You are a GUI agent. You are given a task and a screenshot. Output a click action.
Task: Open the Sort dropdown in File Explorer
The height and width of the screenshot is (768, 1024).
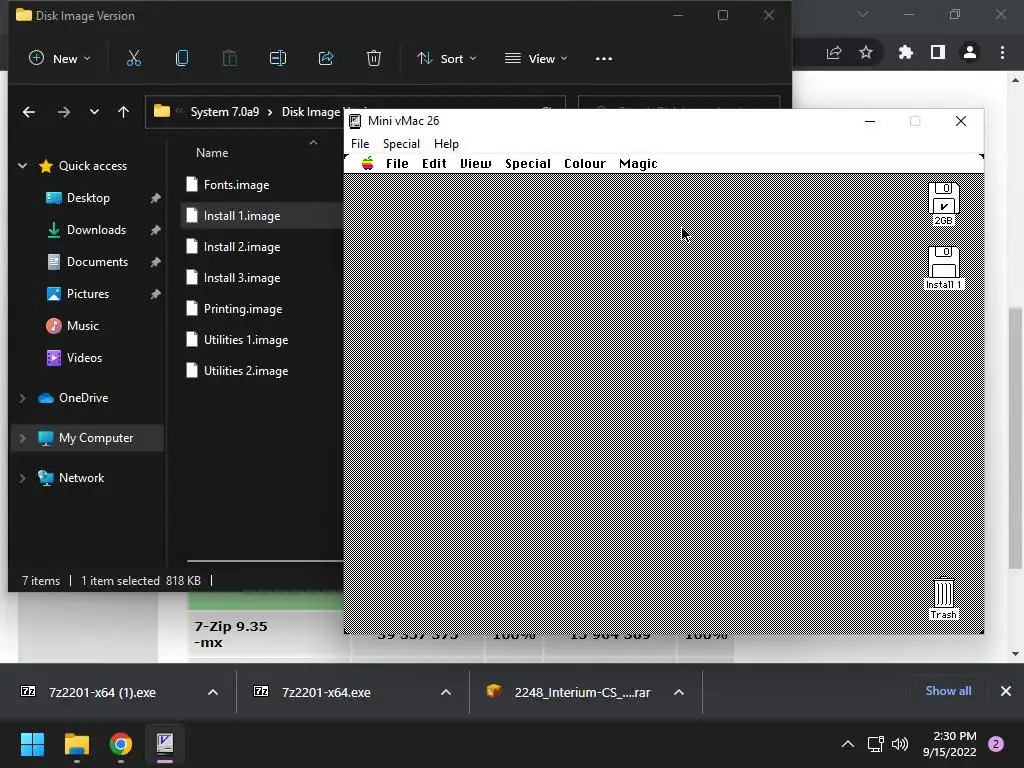[447, 58]
